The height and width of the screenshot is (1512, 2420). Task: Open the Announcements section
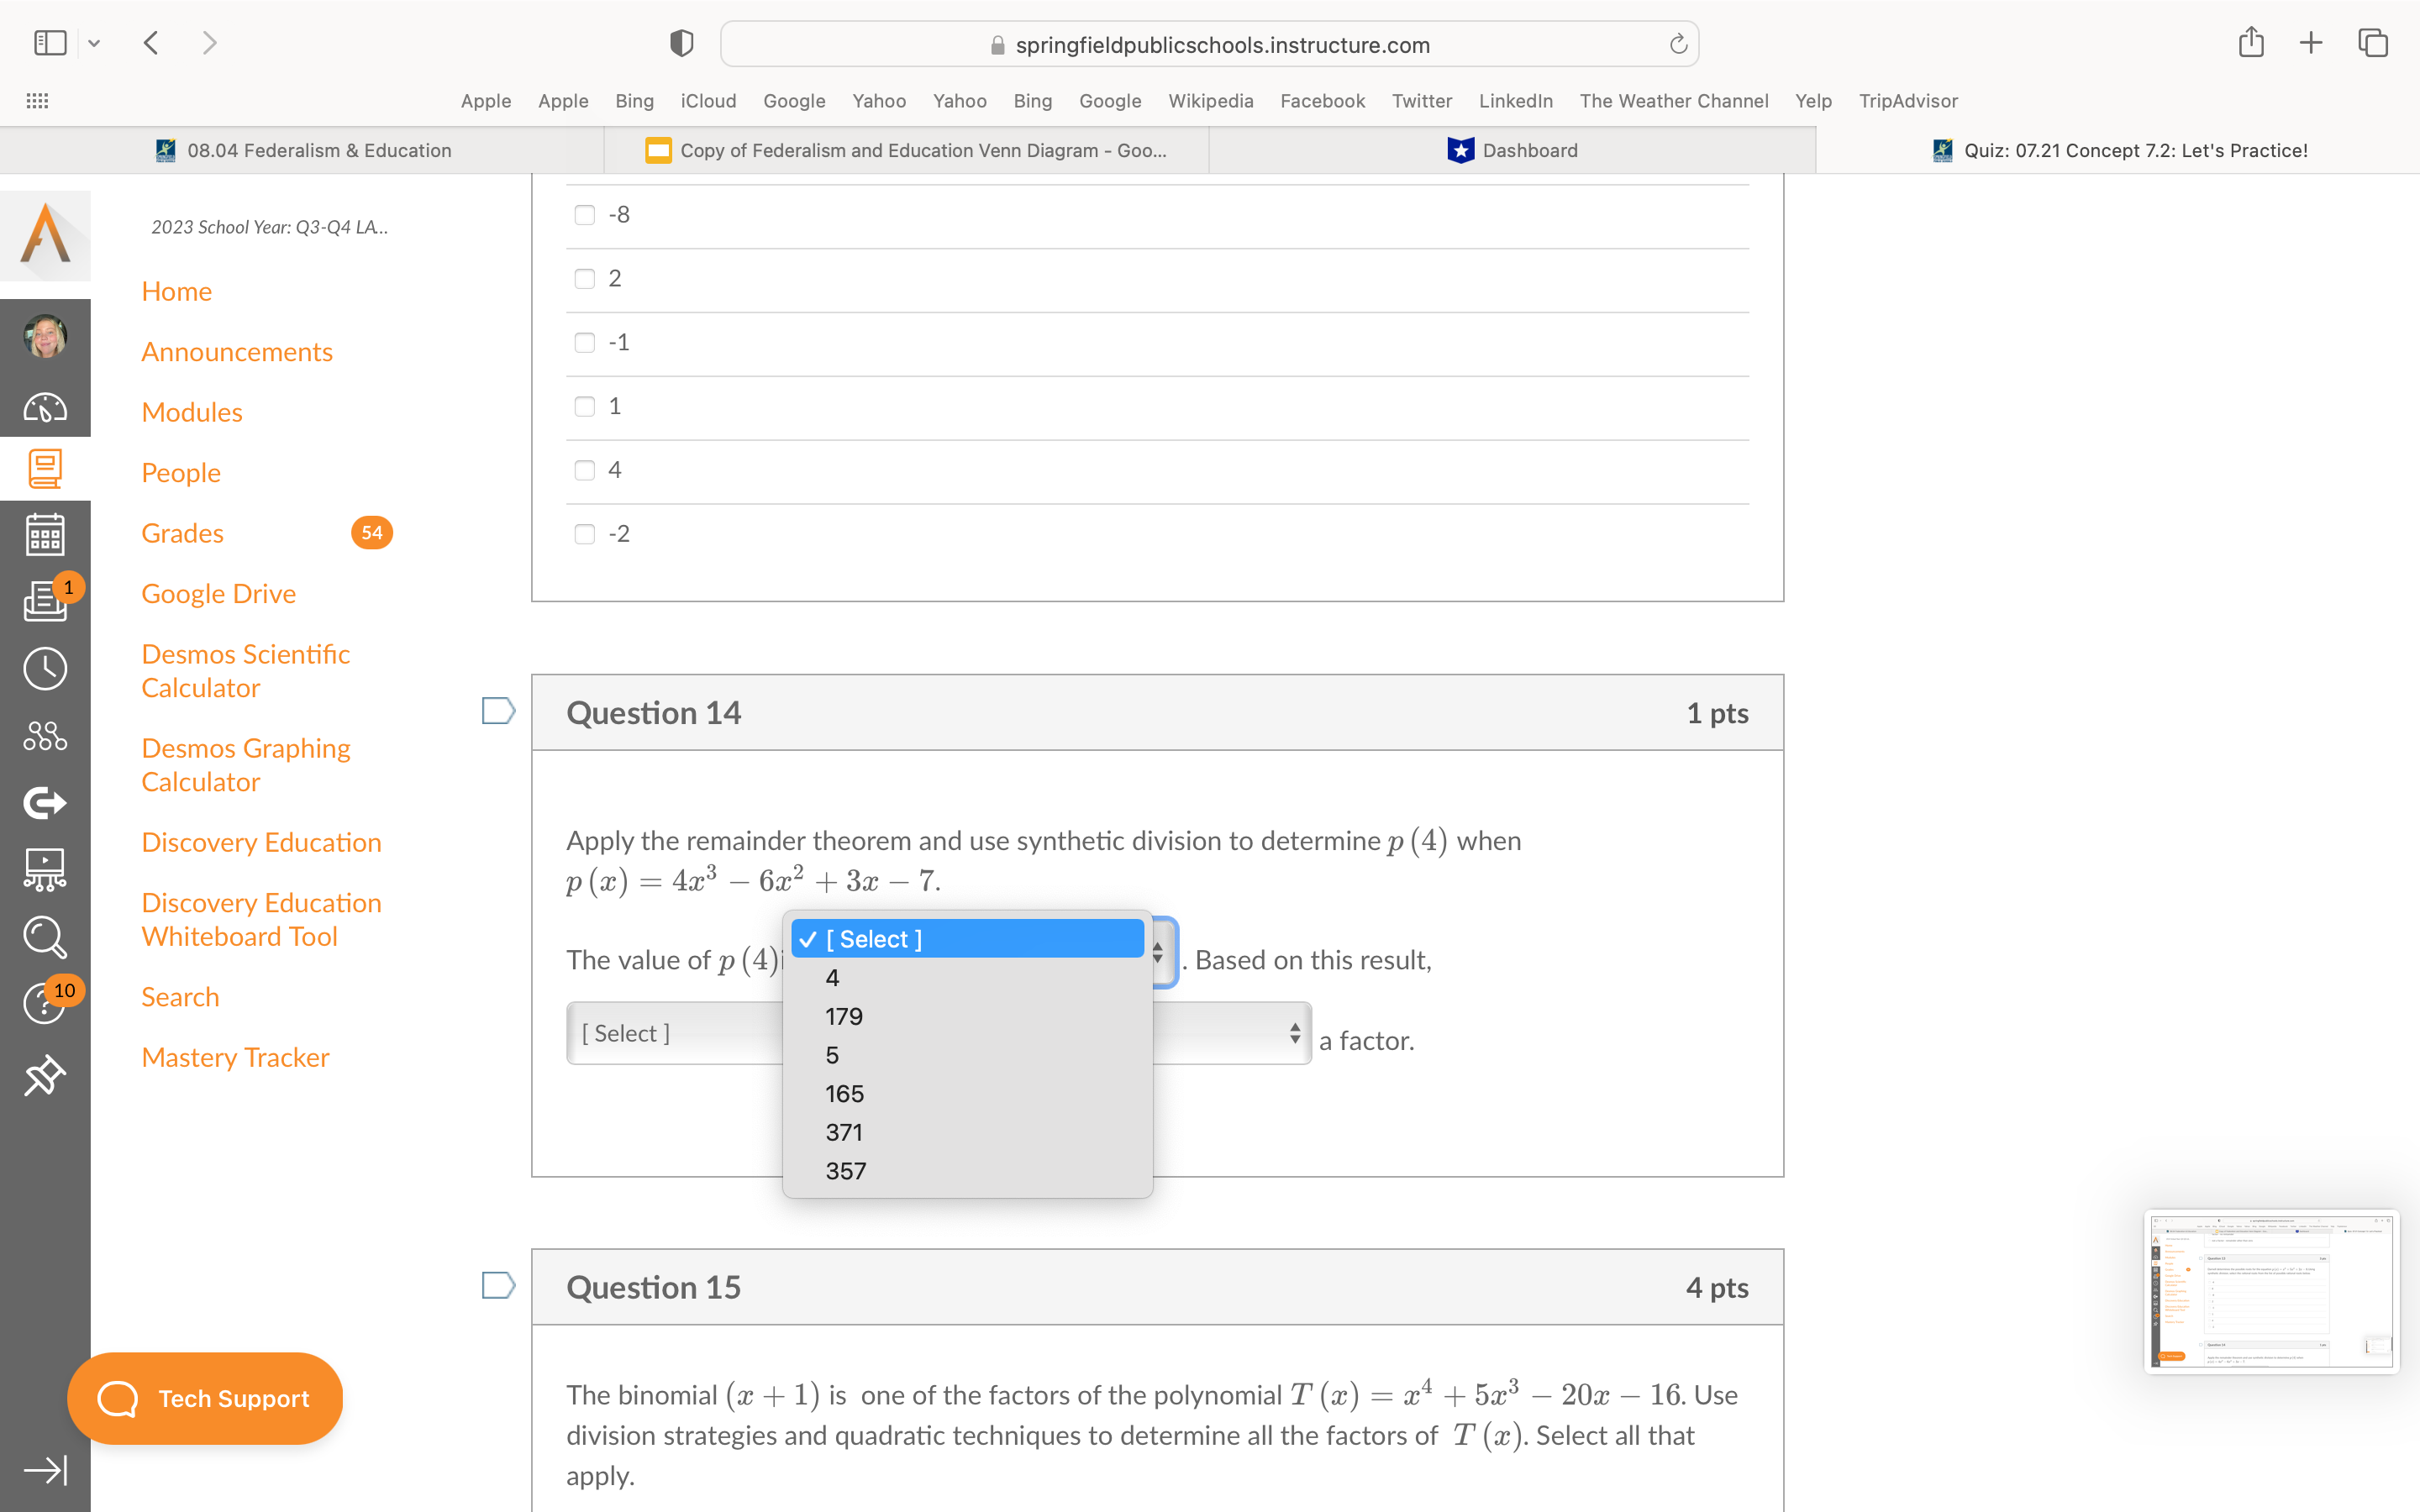[x=237, y=350]
